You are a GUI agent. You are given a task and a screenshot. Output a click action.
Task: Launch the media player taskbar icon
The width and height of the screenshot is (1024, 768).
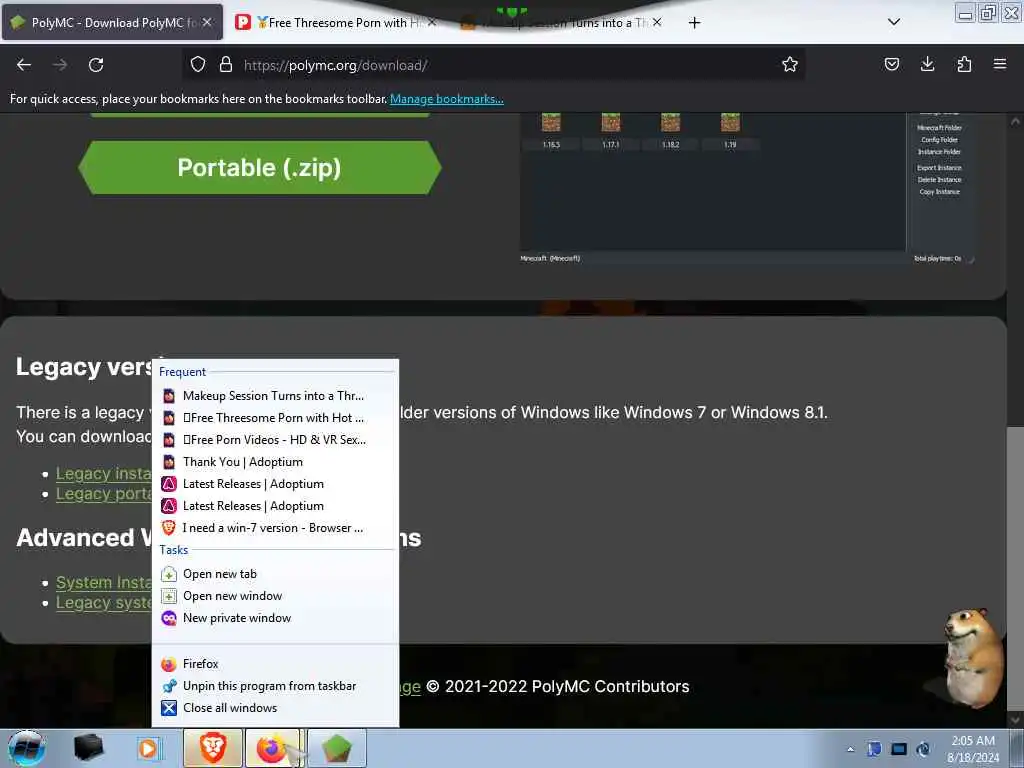[148, 748]
